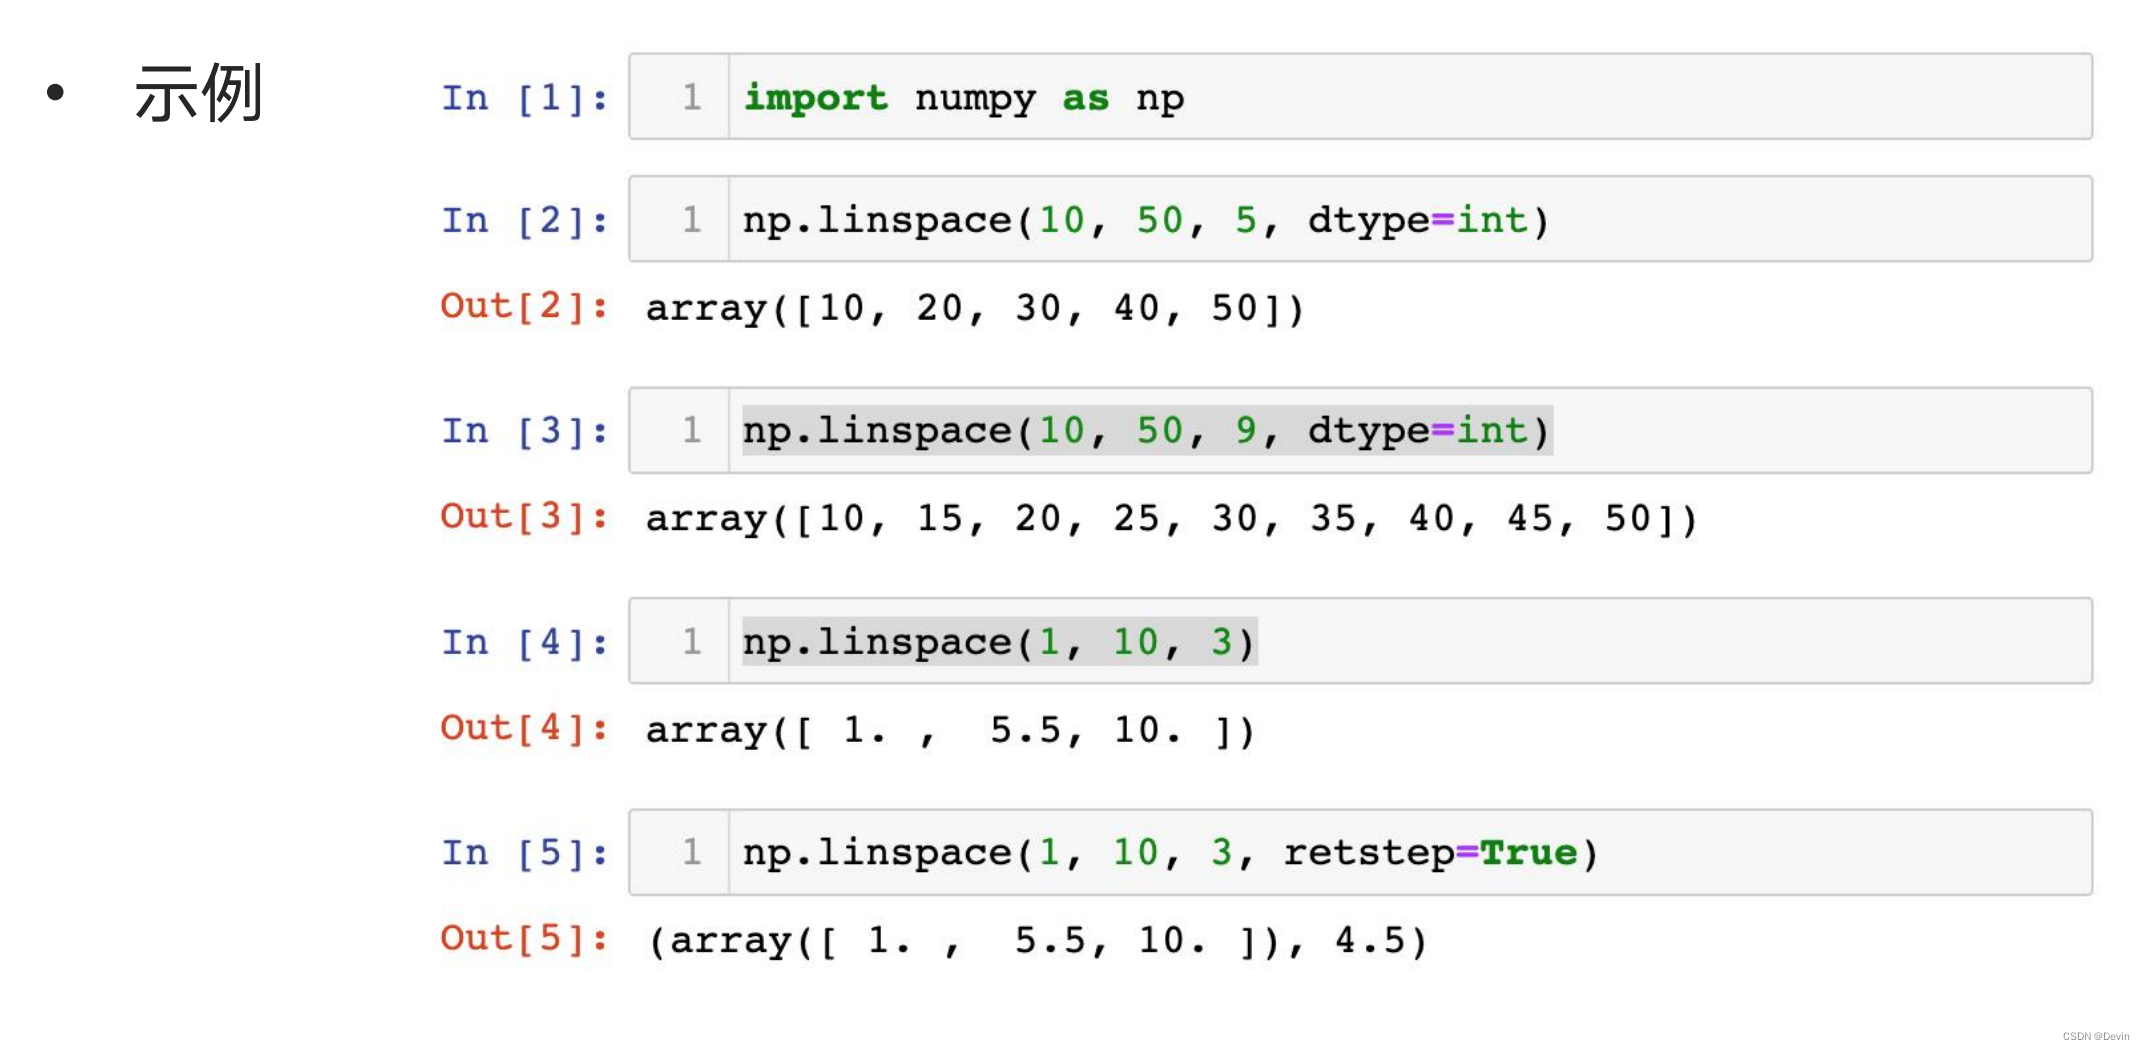The width and height of the screenshot is (2145, 1050).
Task: Click the 'as' keyword in the first cell
Action: 1085,100
